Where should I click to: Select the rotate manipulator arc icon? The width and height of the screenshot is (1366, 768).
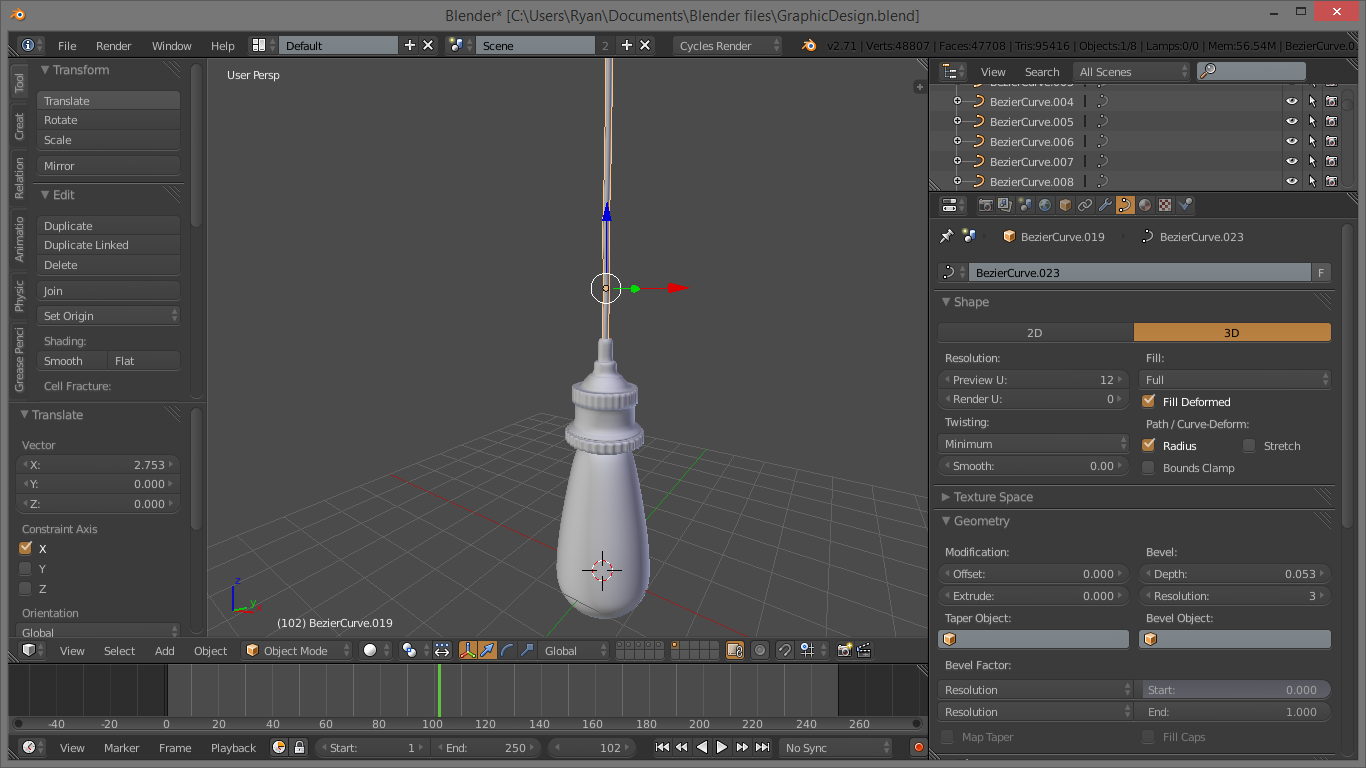coord(507,650)
